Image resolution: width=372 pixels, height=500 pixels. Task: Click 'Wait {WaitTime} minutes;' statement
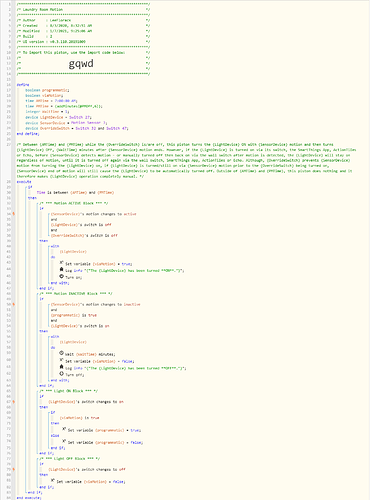90,354
